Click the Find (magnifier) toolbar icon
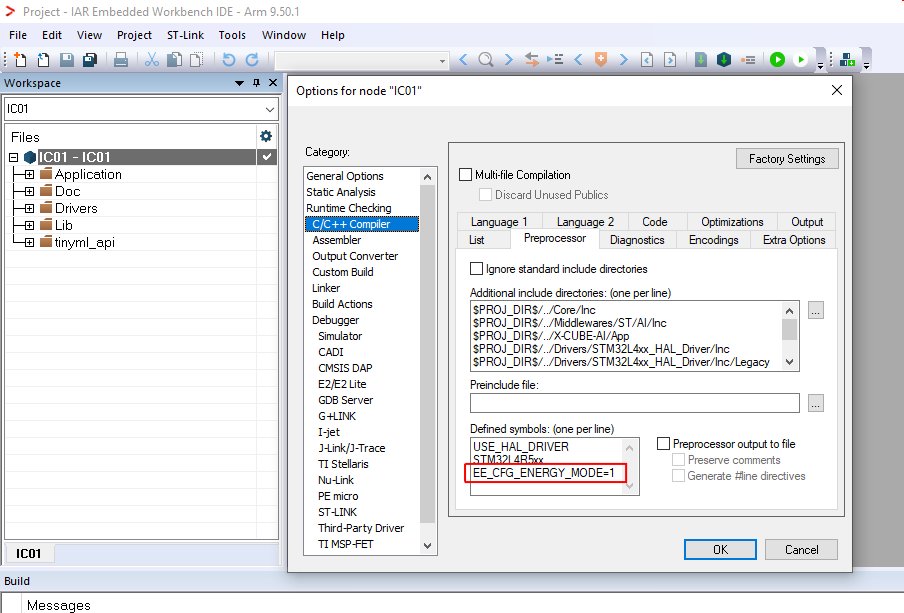The height and width of the screenshot is (613, 904). (486, 59)
